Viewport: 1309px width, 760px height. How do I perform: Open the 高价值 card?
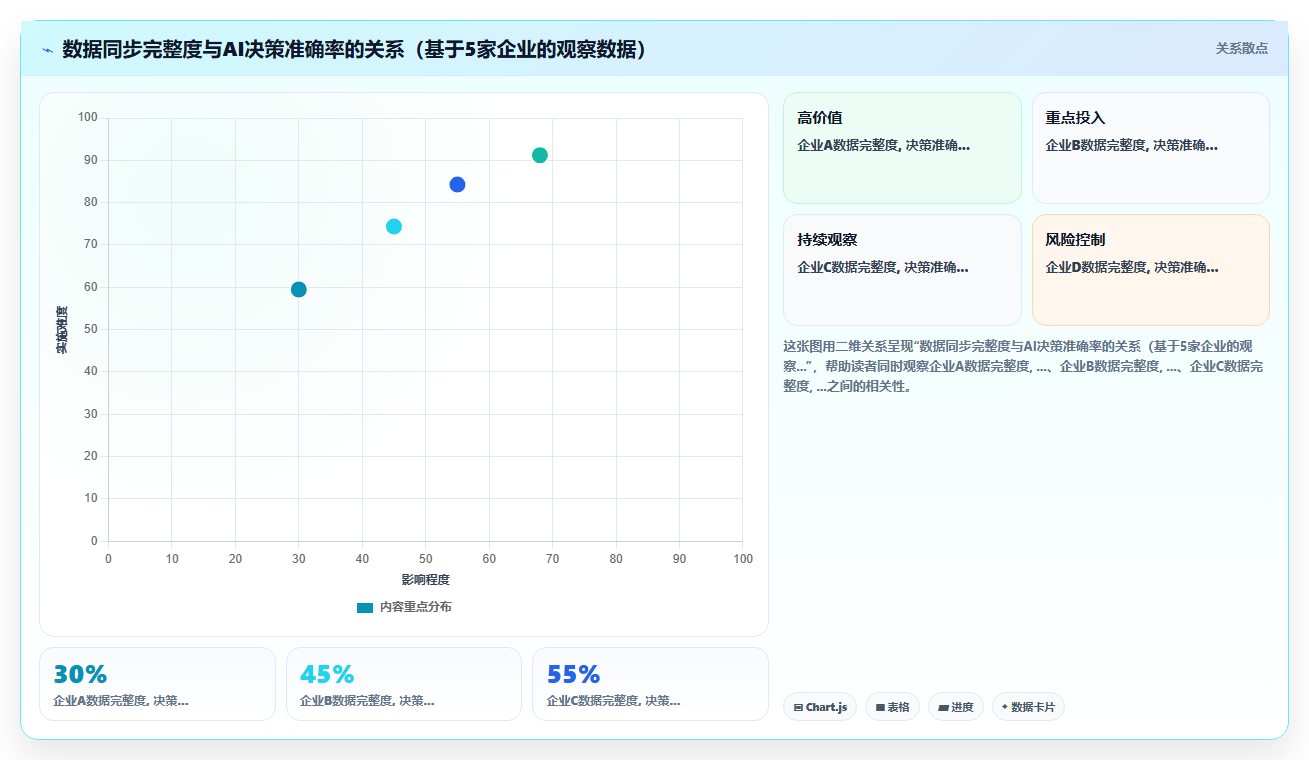(x=902, y=148)
